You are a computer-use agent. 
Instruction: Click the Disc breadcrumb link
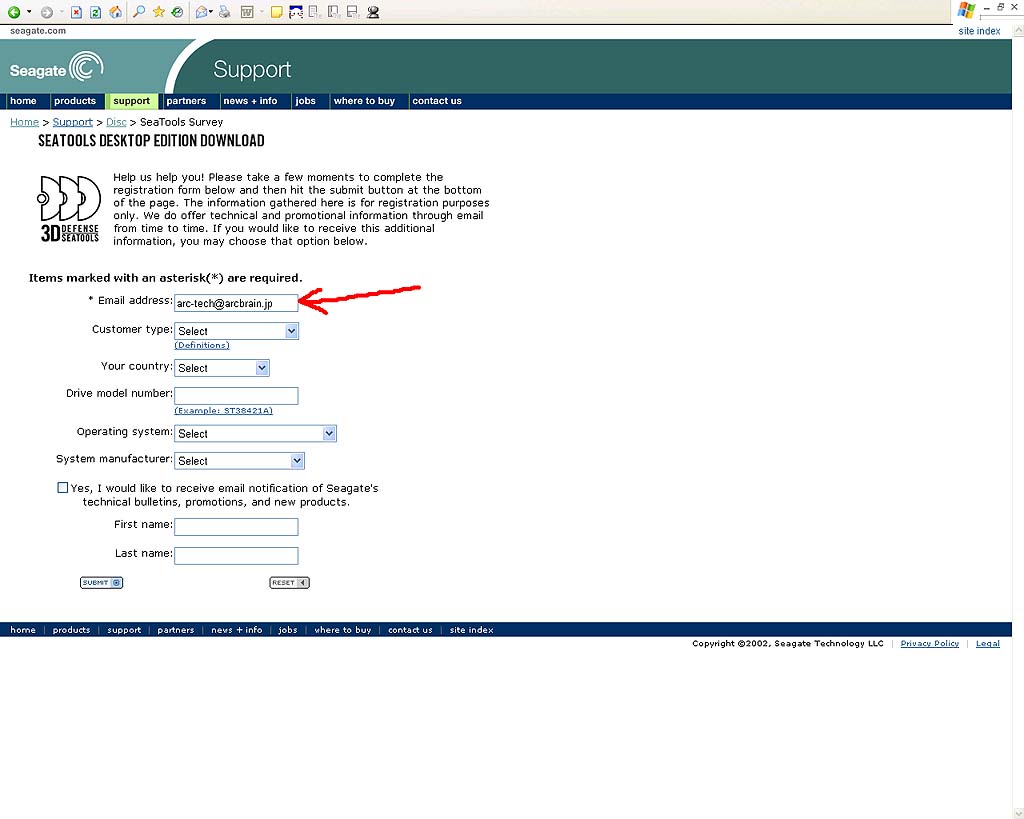116,122
